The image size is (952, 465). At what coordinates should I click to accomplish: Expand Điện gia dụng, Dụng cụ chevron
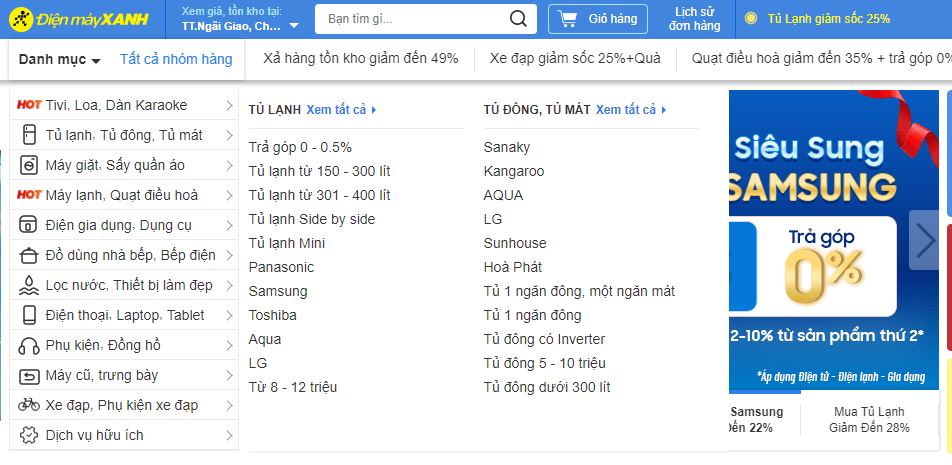[229, 225]
